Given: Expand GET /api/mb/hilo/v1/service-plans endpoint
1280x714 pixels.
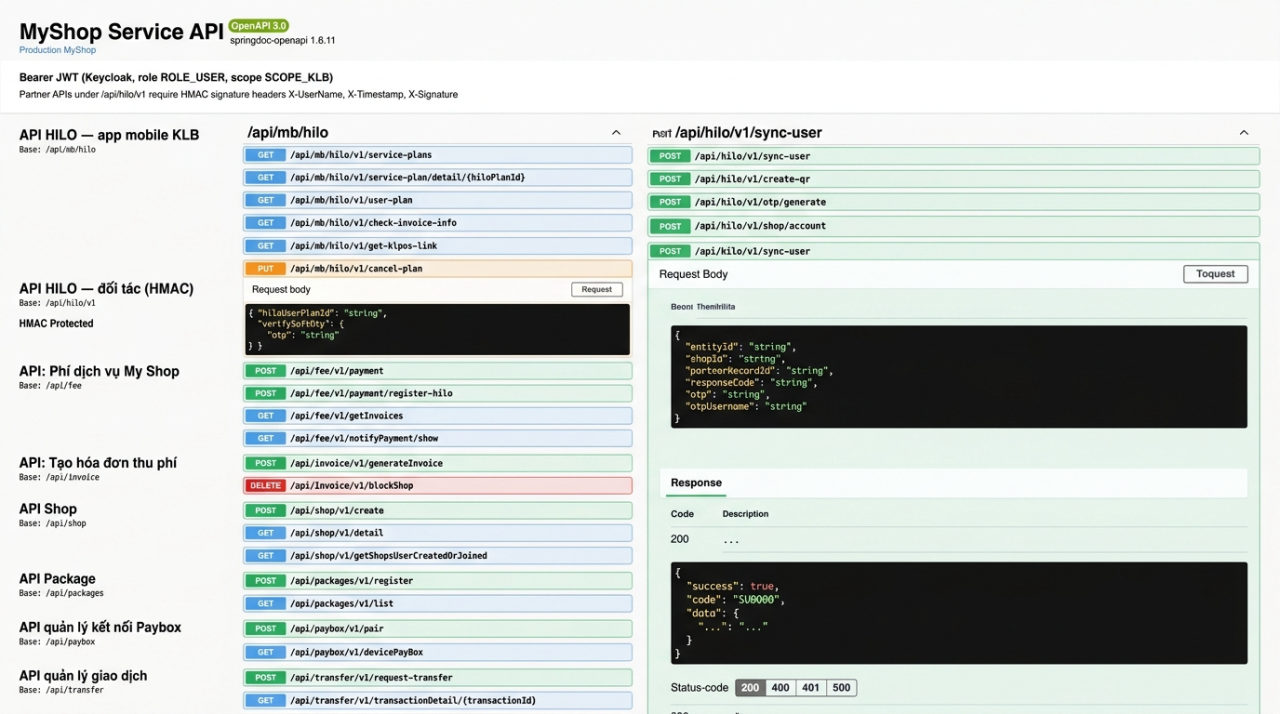Looking at the screenshot, I should [x=438, y=155].
